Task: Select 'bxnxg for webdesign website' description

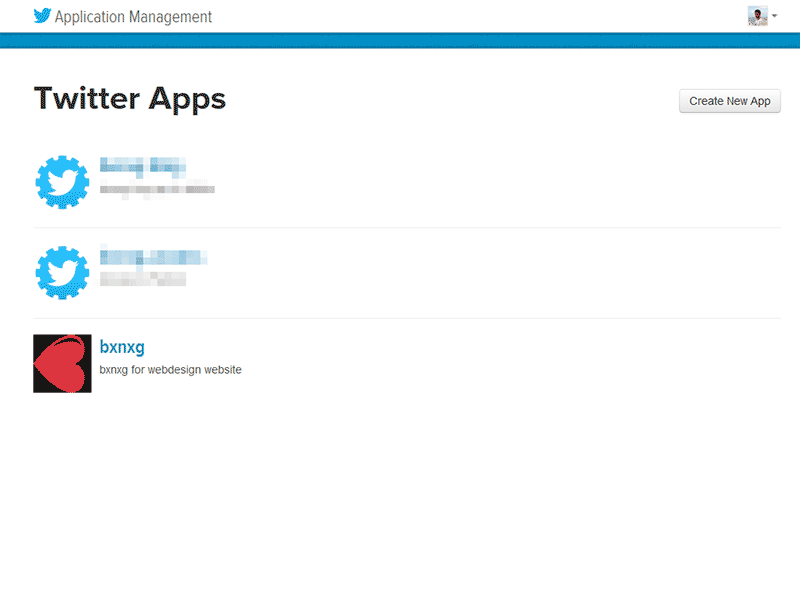Action: pos(170,369)
